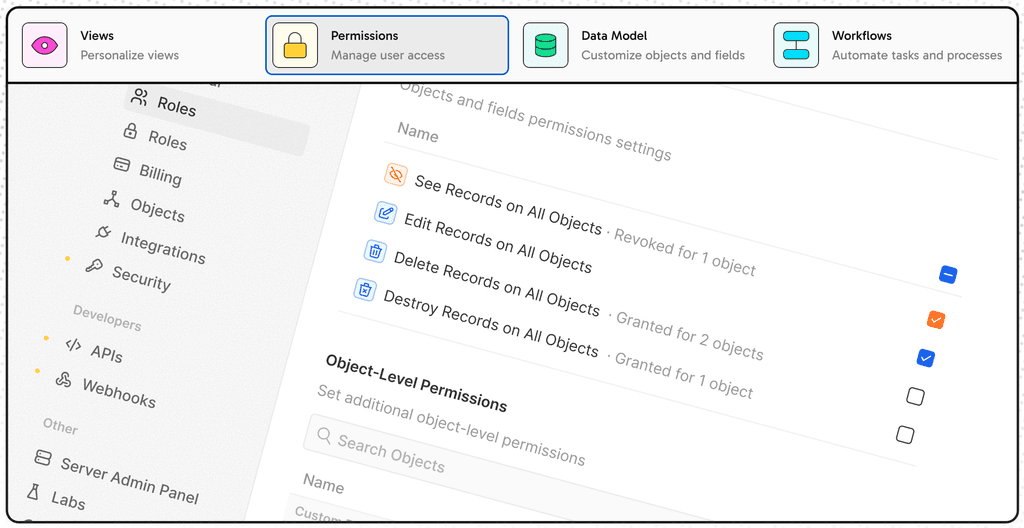Toggle the orange See Records checkbox
This screenshot has height=528, width=1024.
point(936,320)
